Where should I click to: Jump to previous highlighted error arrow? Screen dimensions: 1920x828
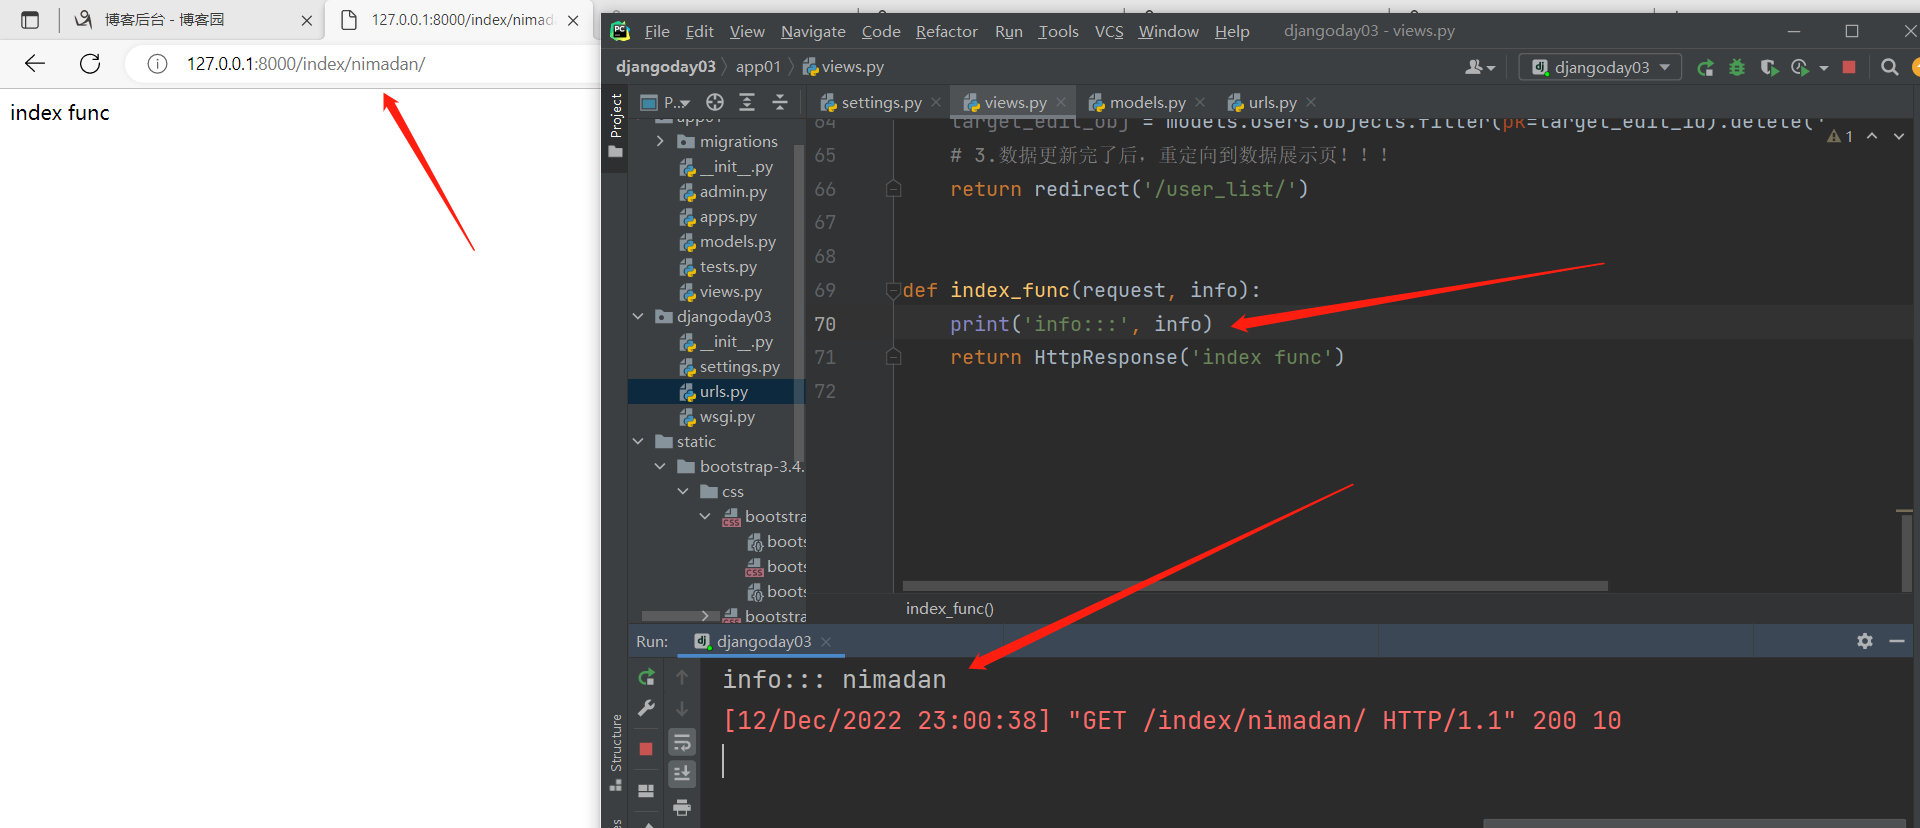(x=1872, y=136)
